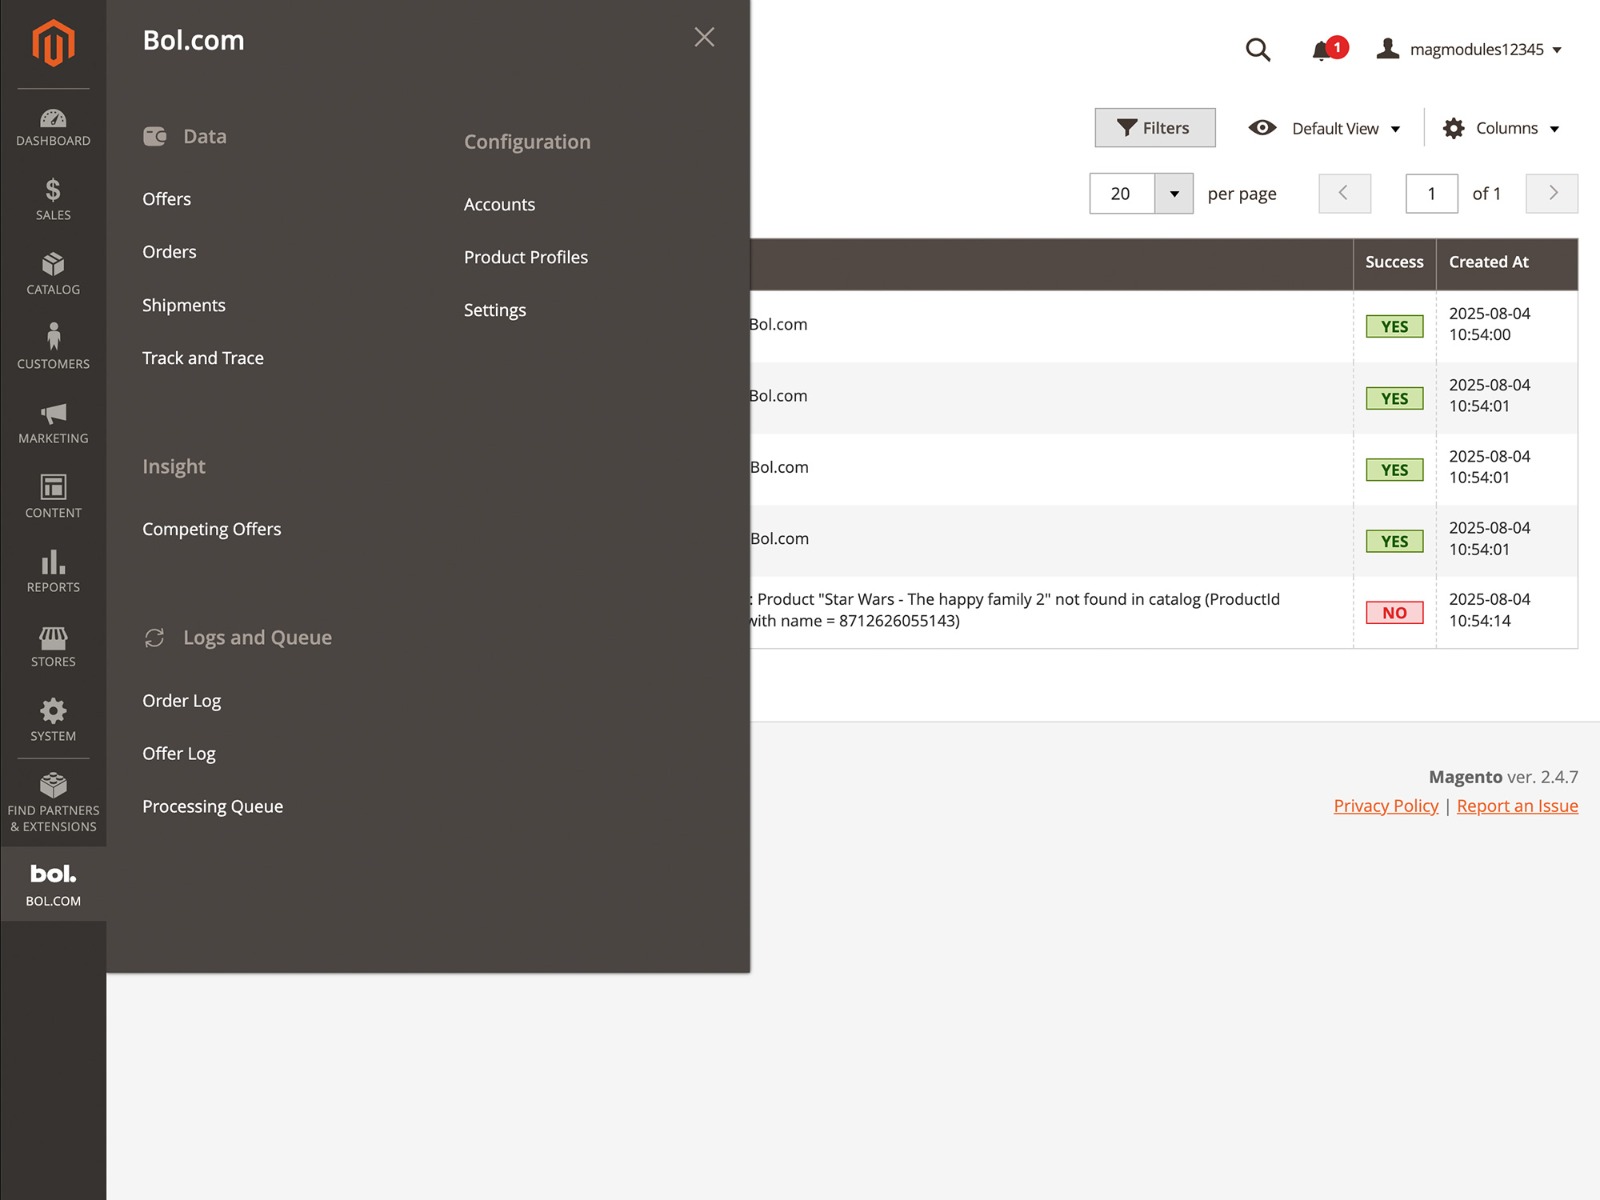This screenshot has width=1600, height=1200.
Task: Open the System sidebar menu
Action: pos(53,721)
